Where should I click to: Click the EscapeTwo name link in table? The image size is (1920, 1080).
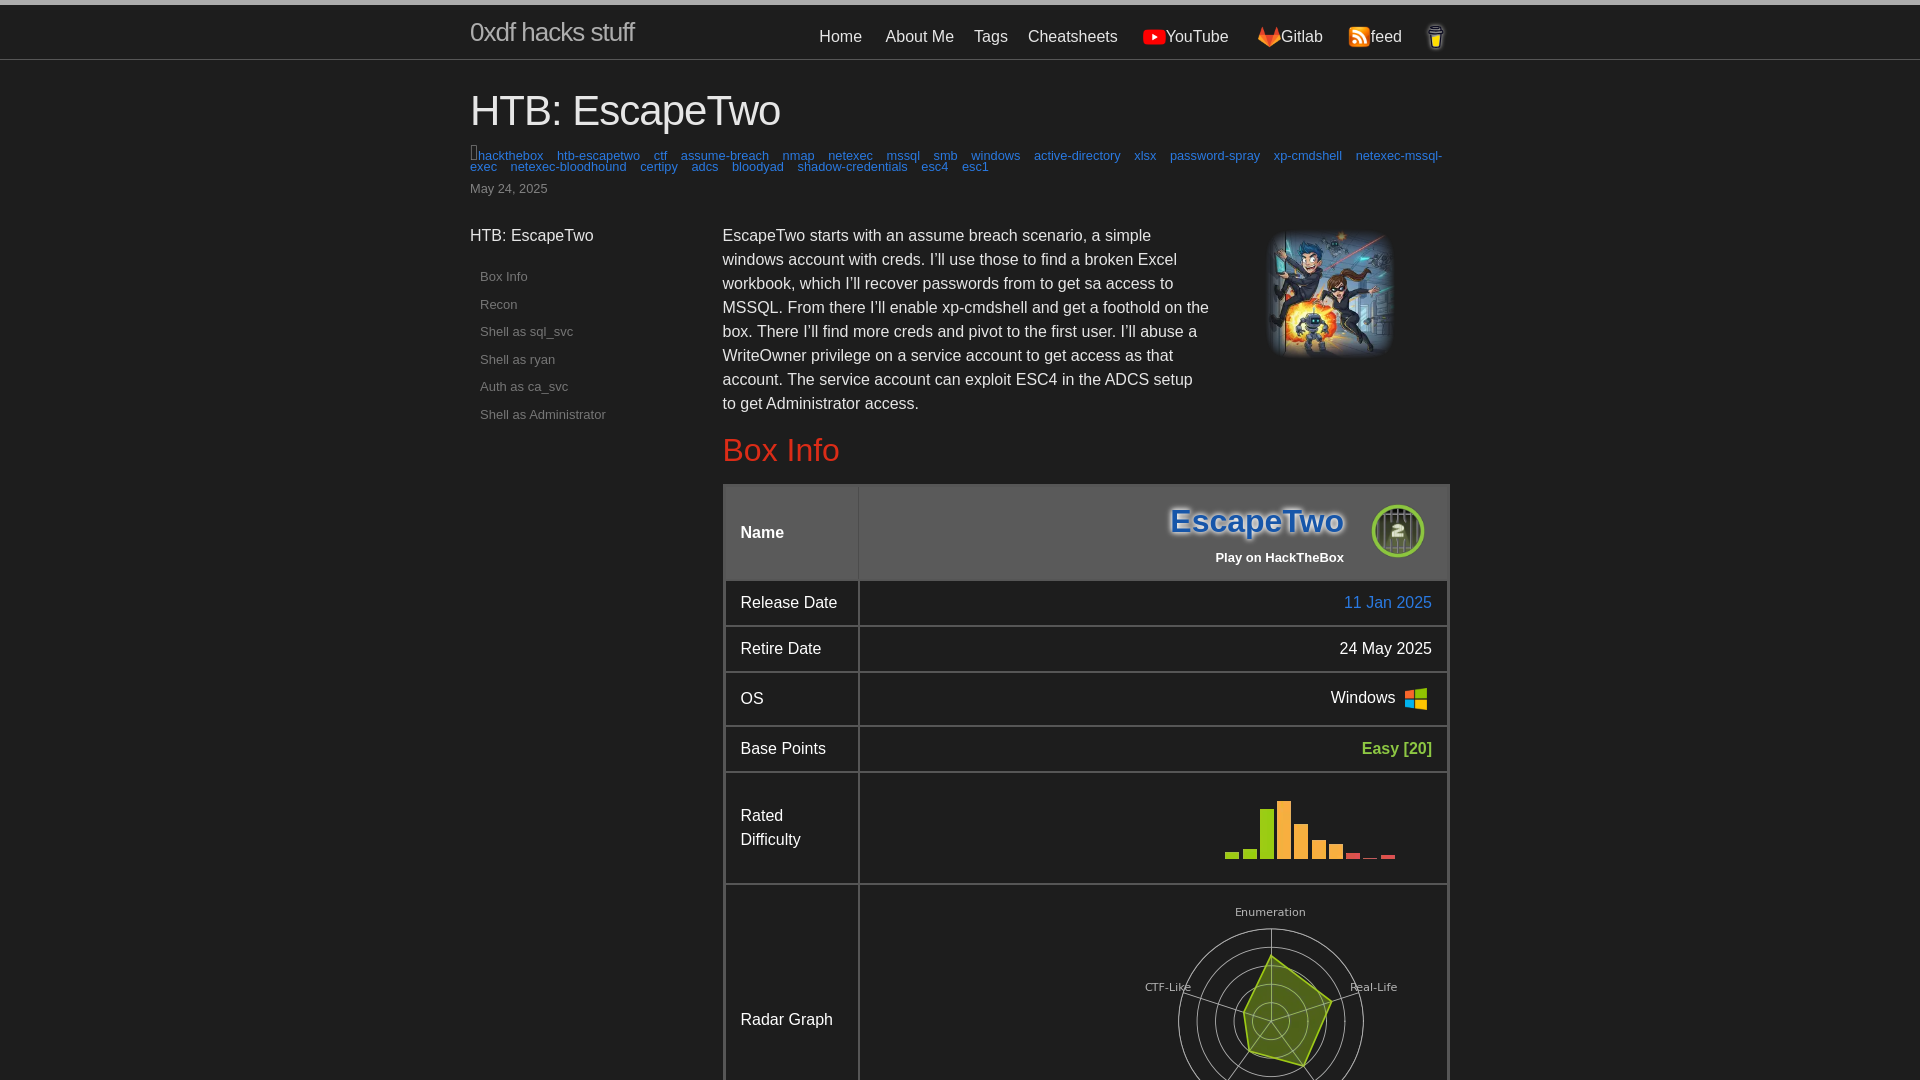(1256, 522)
